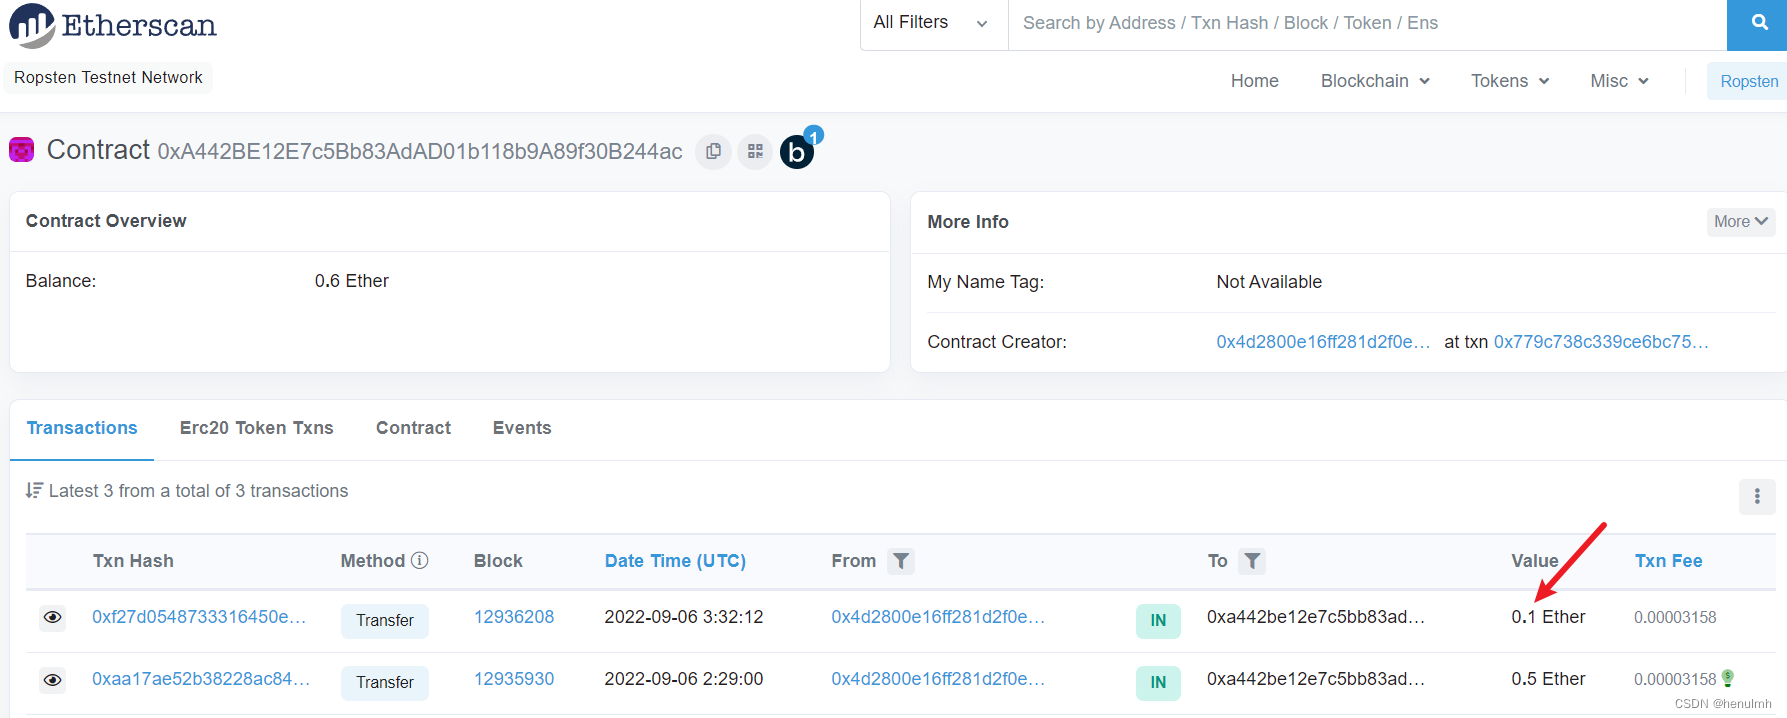Viewport: 1787px width, 718px height.
Task: Click the date 2022-09-06 2:29:00
Action: (684, 679)
